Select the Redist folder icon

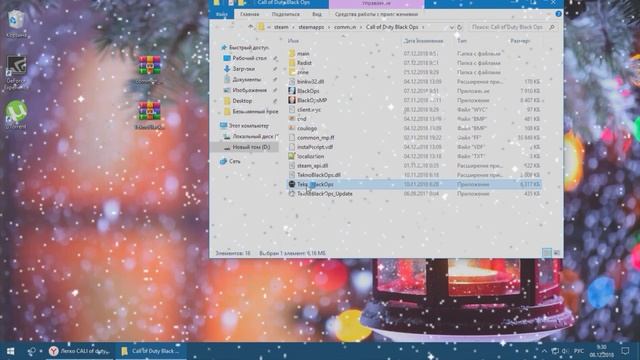[x=292, y=63]
